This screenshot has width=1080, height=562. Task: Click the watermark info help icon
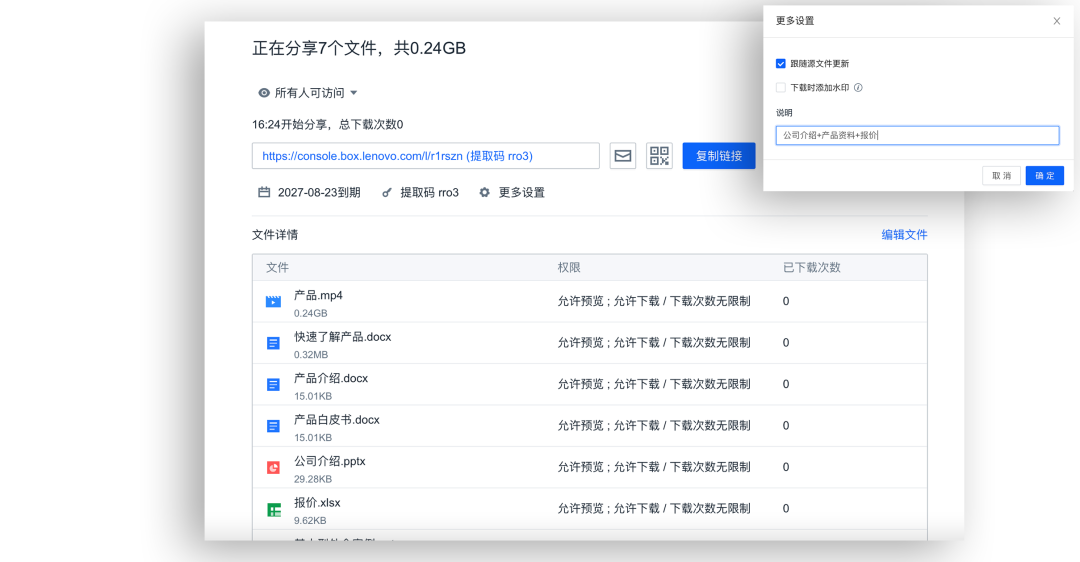tap(858, 88)
